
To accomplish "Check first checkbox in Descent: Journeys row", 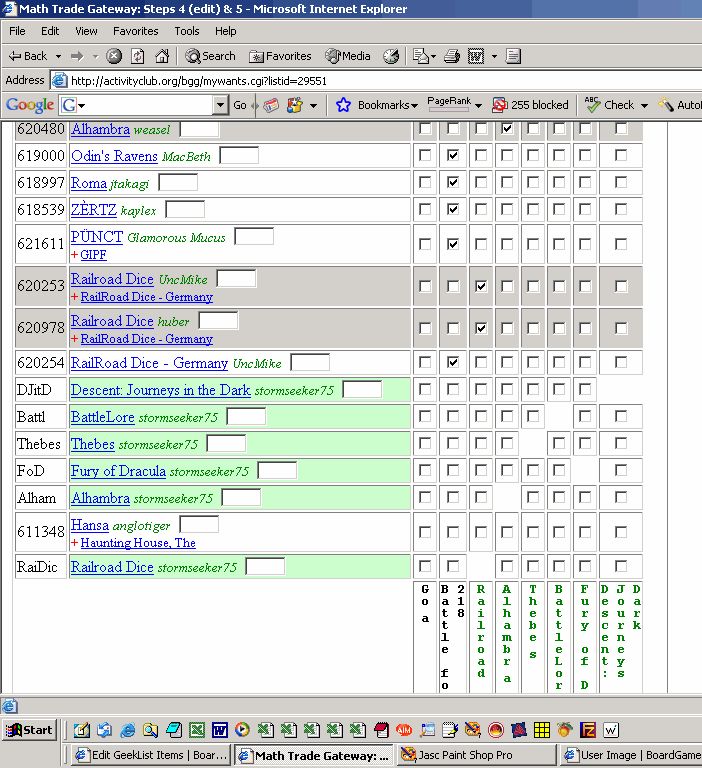I will tap(426, 389).
